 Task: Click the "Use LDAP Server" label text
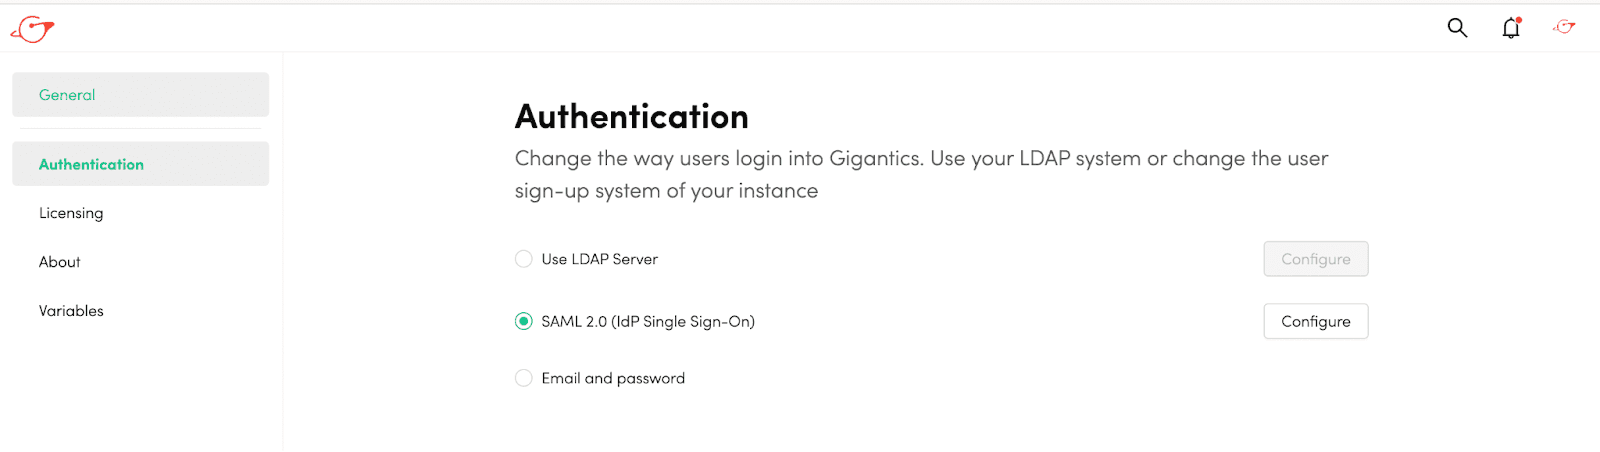pos(600,259)
